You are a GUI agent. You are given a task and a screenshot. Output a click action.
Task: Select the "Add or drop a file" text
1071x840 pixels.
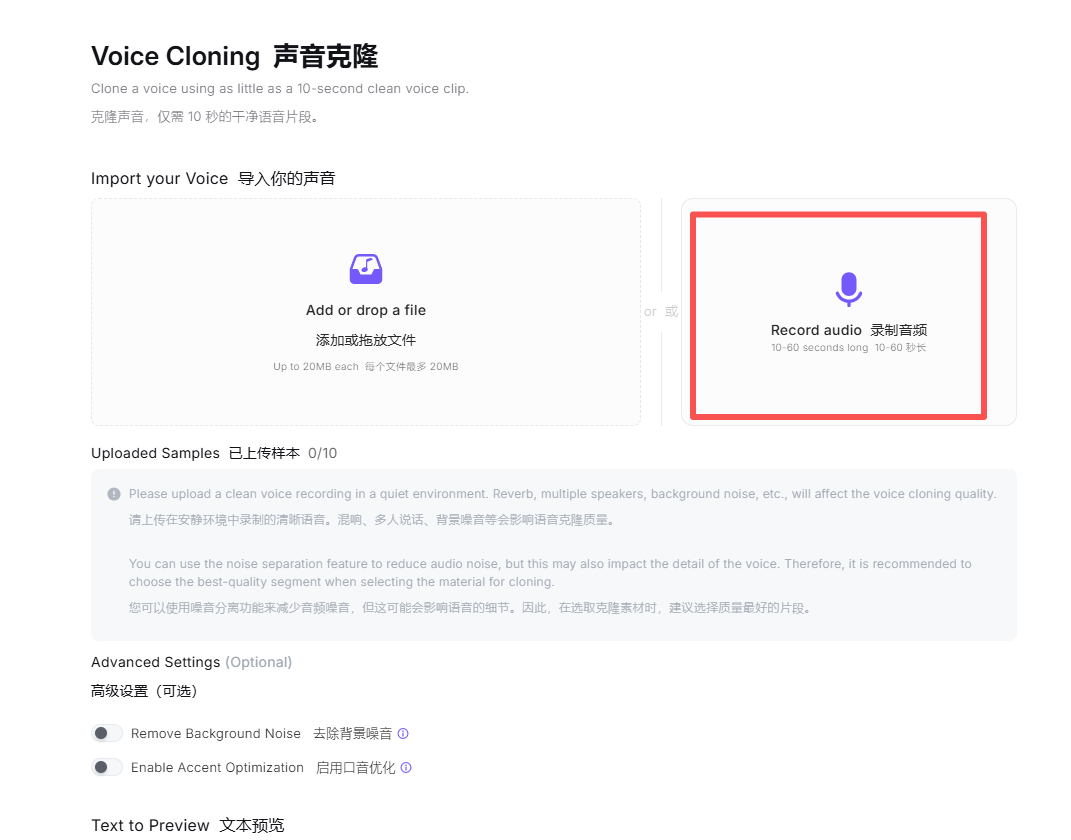pos(366,310)
